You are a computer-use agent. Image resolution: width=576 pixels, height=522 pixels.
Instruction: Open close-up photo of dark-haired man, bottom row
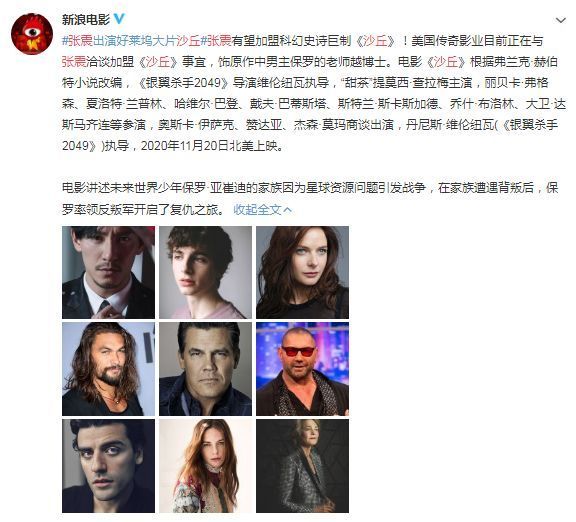[x=108, y=466]
